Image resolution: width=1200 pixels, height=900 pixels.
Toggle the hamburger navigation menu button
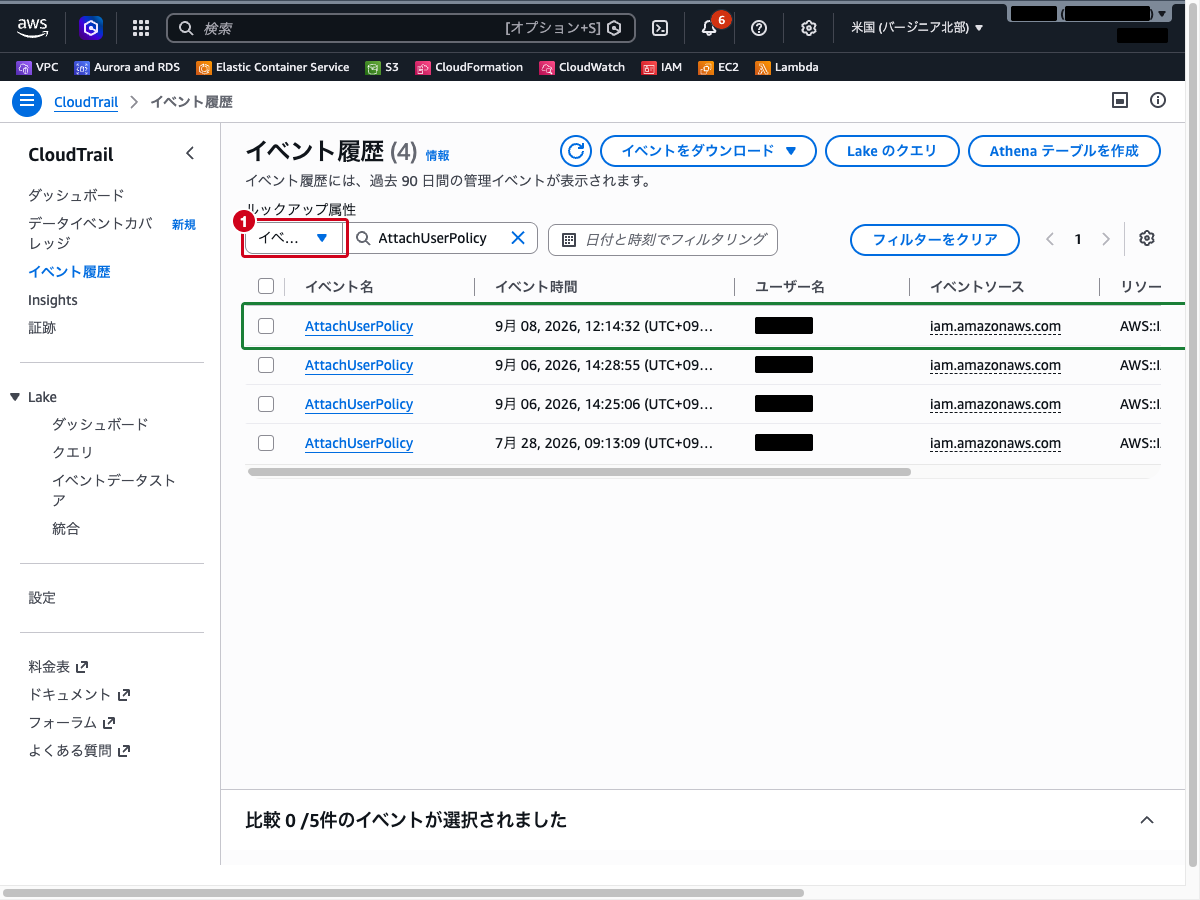click(27, 102)
